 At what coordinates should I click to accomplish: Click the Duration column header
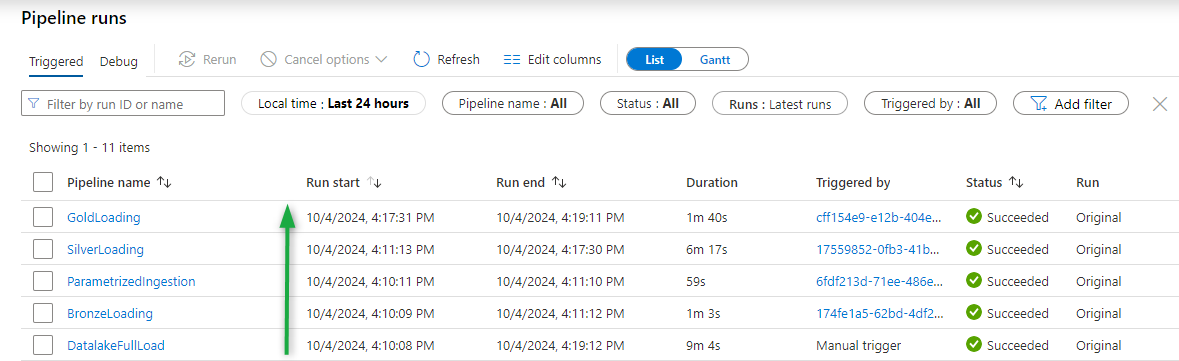pos(712,182)
